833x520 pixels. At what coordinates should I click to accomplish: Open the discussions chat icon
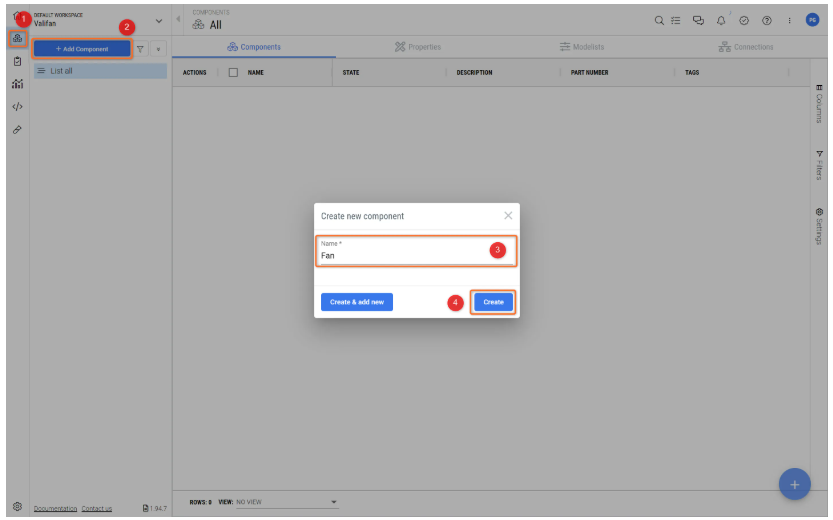coord(698,20)
